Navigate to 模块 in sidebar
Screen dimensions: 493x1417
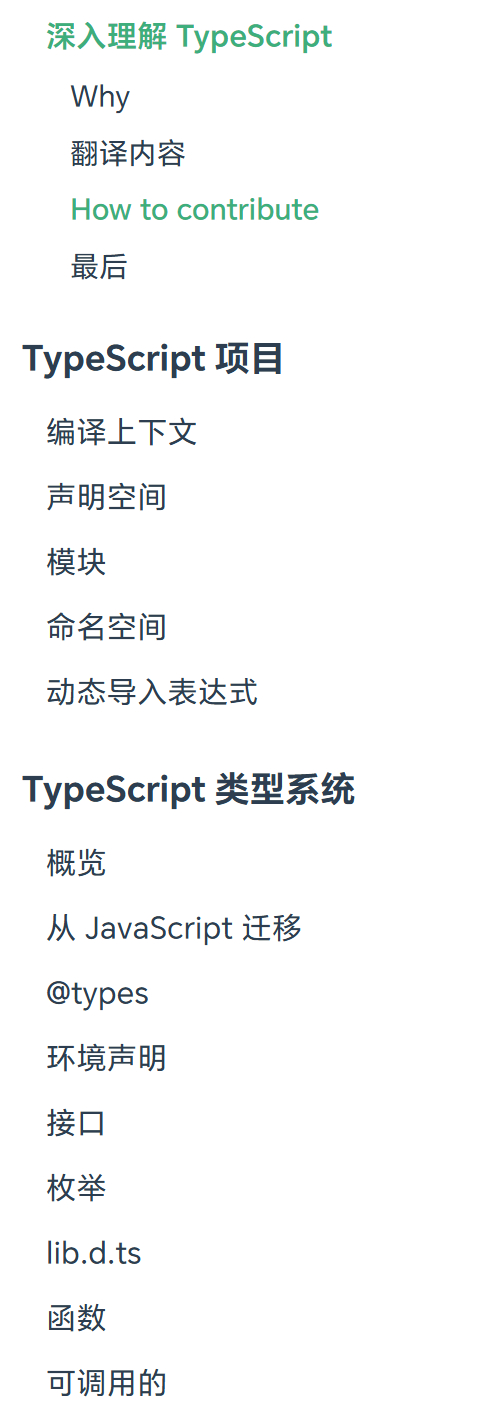76,562
